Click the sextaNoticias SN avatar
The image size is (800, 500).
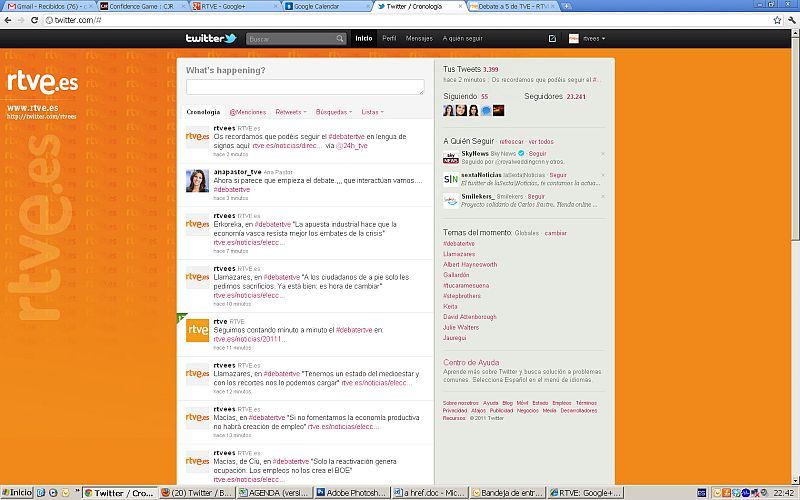coord(451,178)
